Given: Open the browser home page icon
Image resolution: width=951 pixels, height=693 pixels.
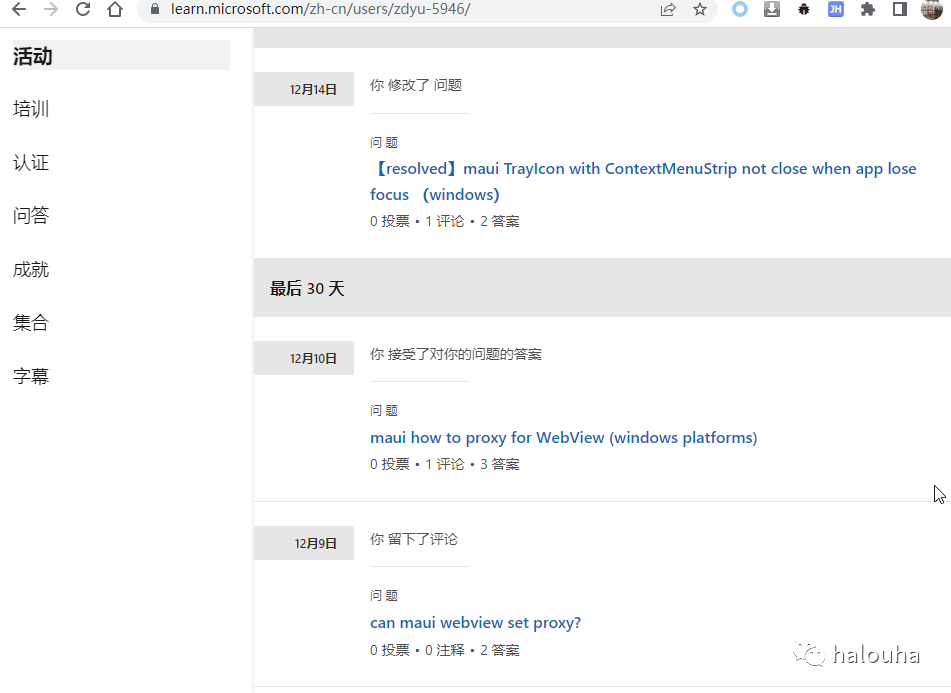Looking at the screenshot, I should [x=115, y=9].
